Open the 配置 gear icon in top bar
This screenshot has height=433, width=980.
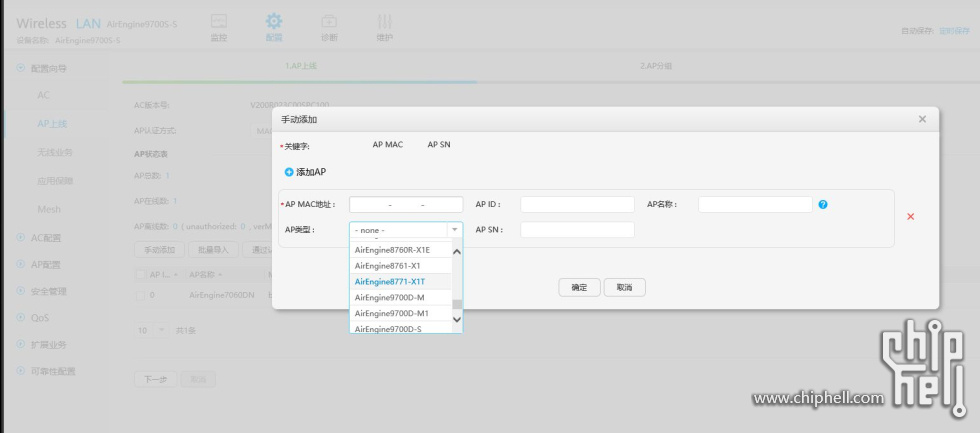[274, 21]
